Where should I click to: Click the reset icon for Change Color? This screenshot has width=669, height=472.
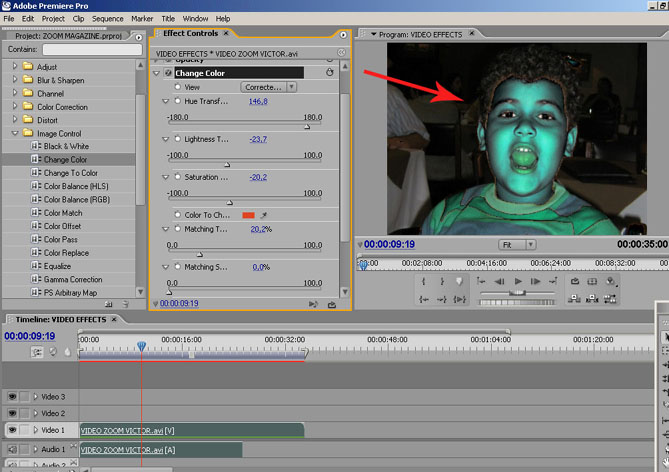point(329,73)
